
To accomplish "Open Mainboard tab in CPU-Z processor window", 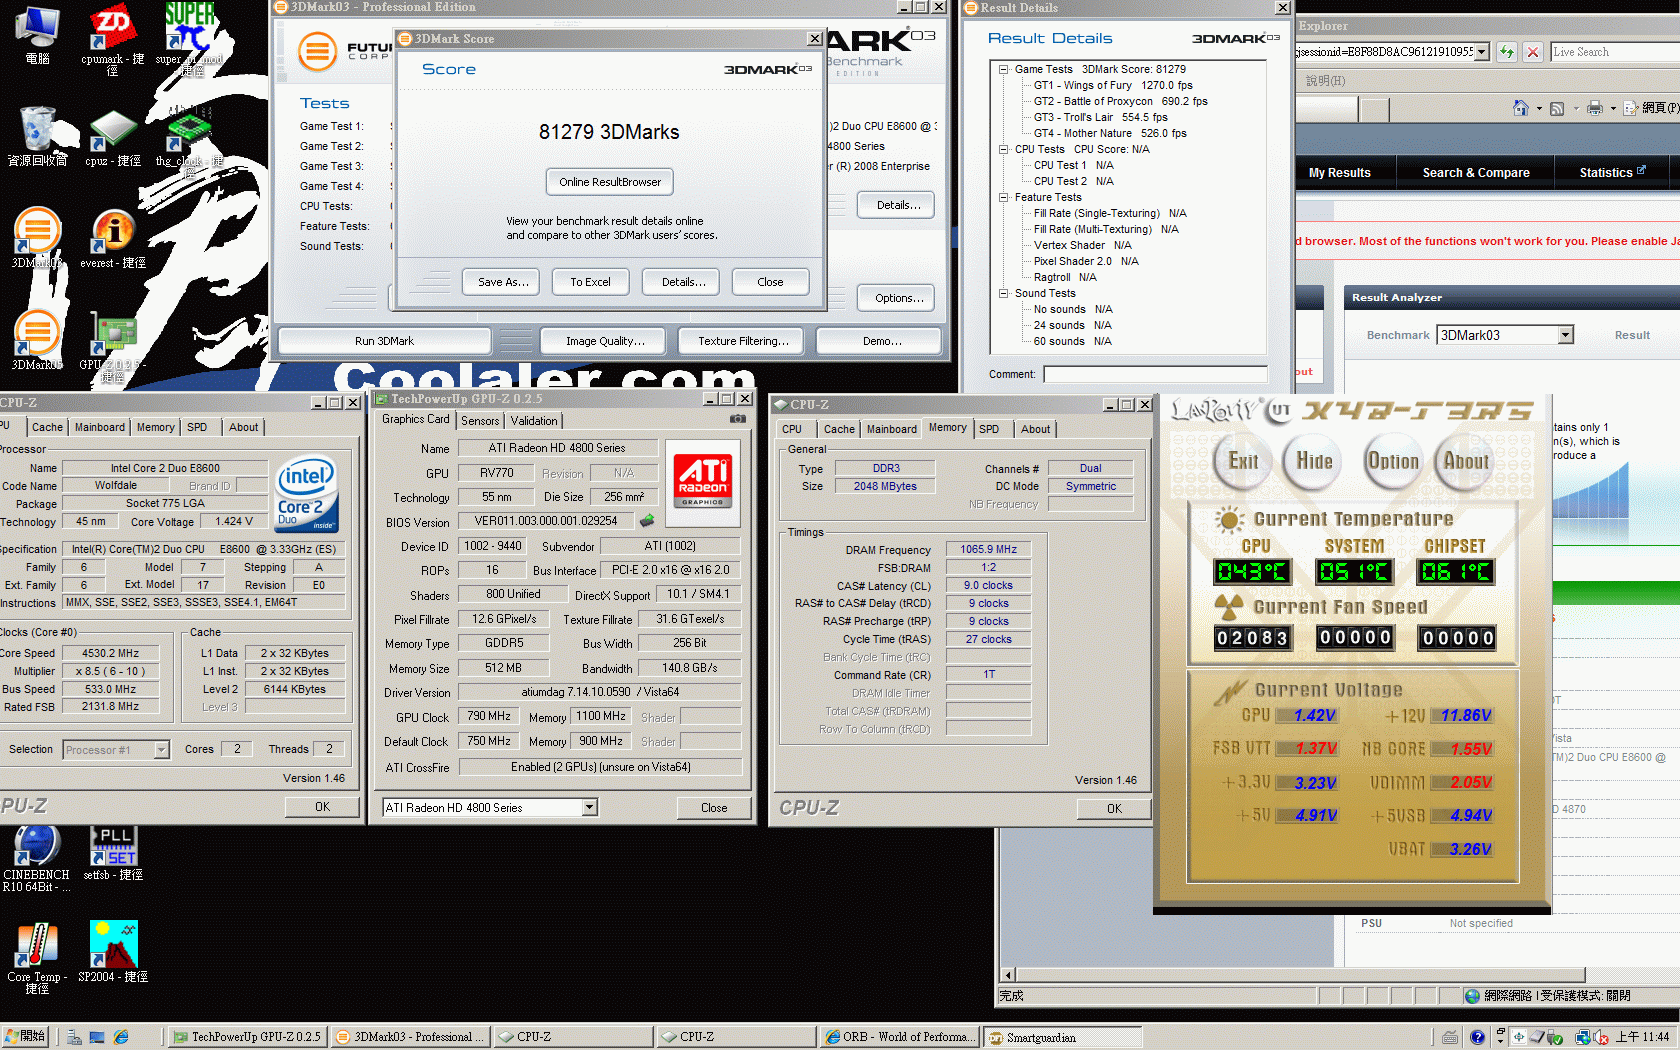I will pos(100,427).
